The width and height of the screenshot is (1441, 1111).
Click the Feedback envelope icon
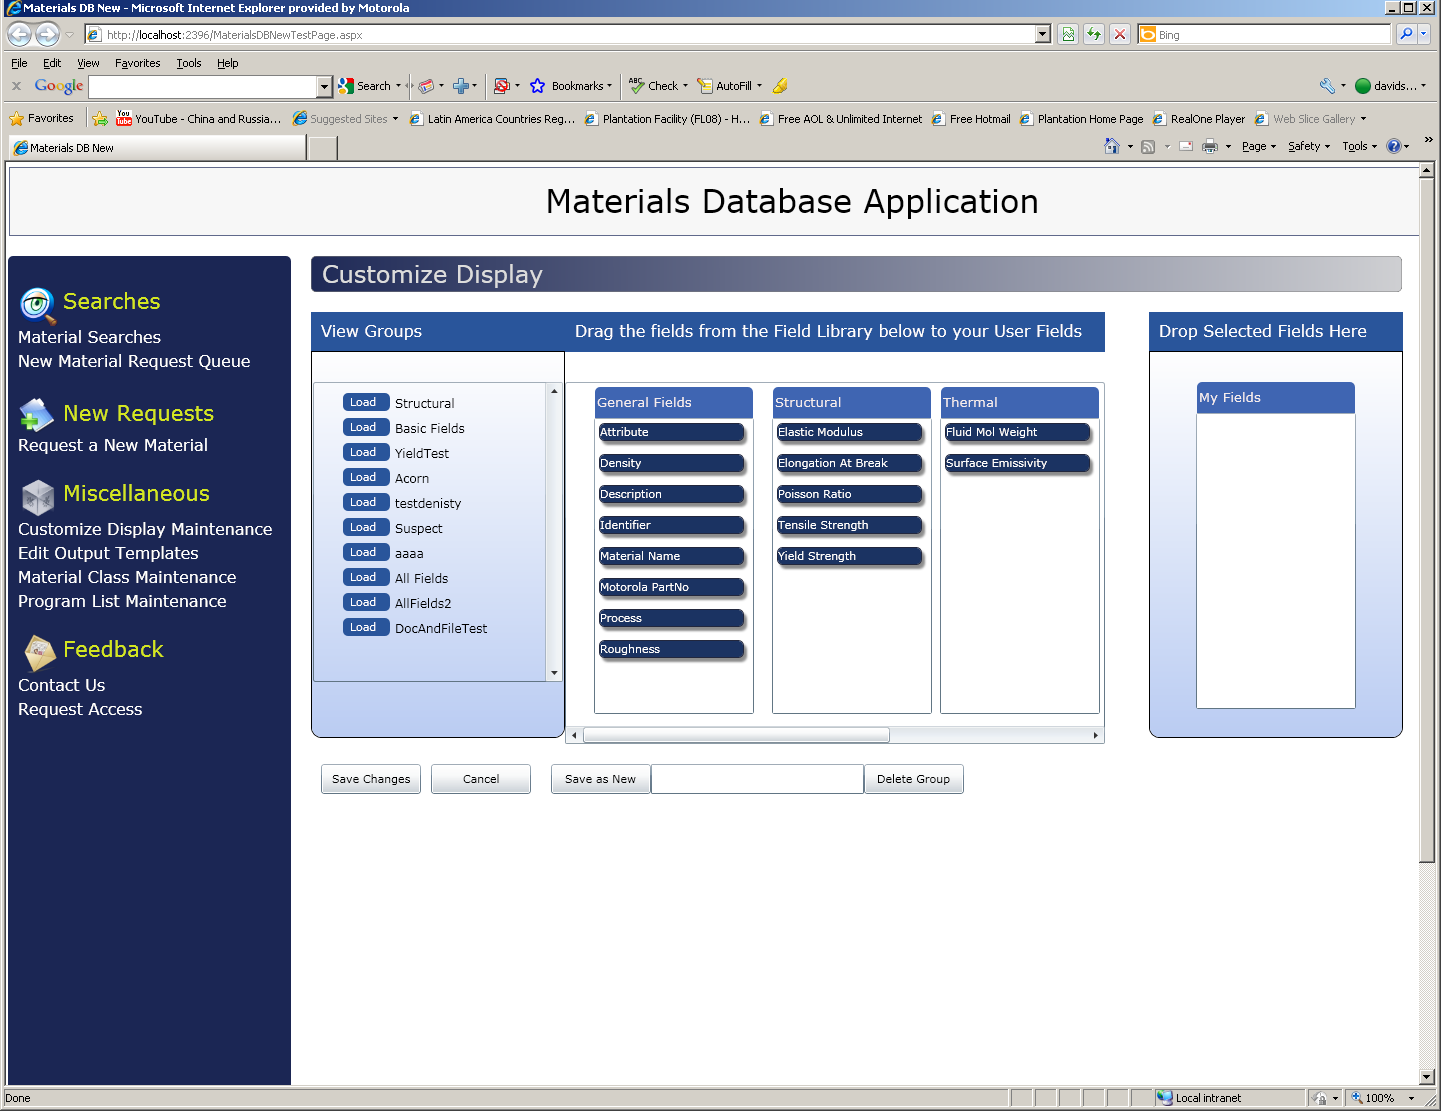pos(39,652)
